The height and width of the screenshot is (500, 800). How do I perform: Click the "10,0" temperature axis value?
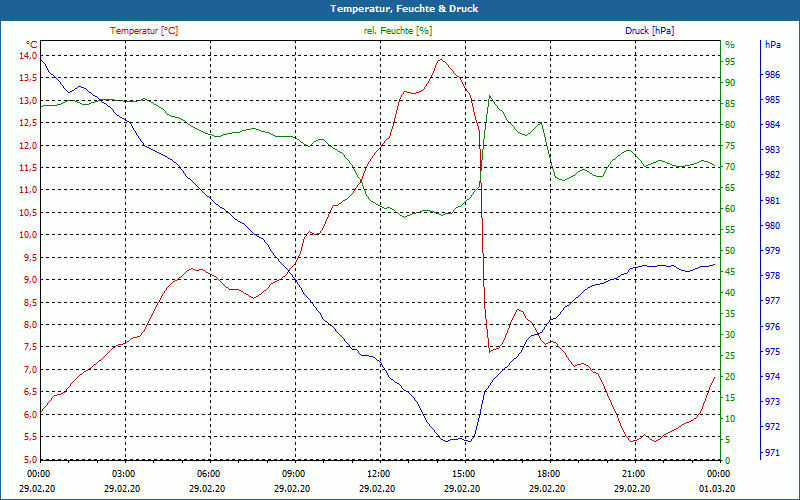[x=29, y=235]
